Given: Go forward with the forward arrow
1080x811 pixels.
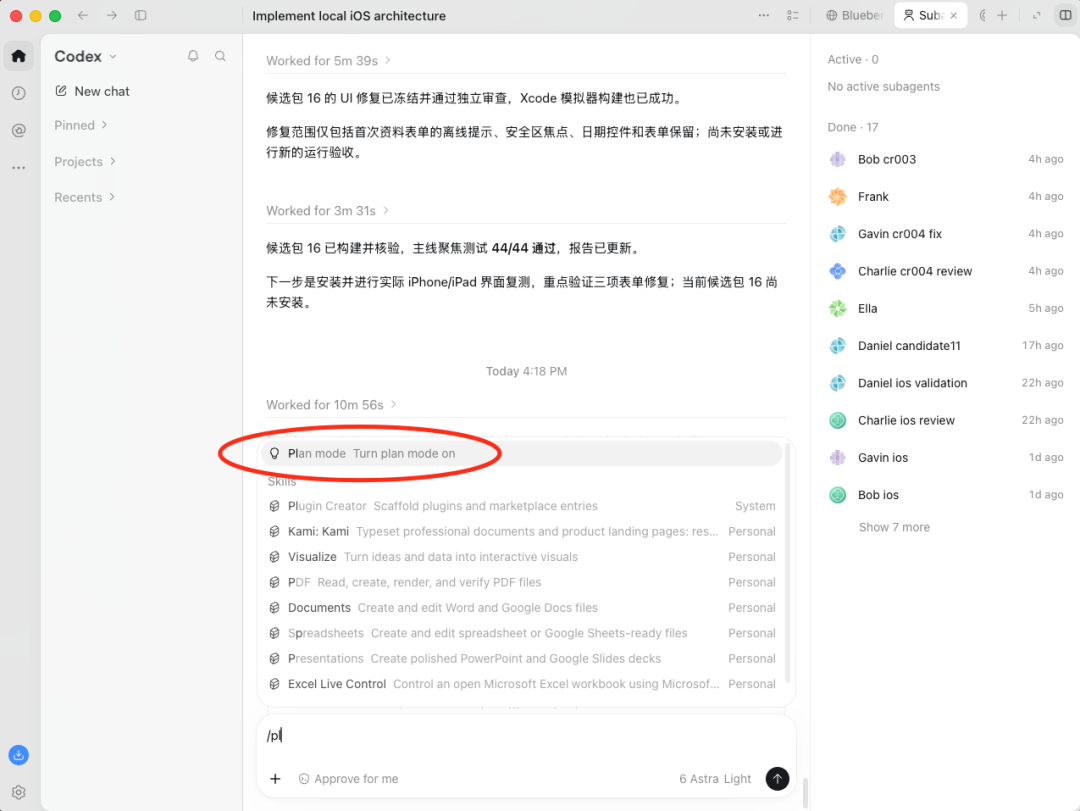Looking at the screenshot, I should (112, 15).
